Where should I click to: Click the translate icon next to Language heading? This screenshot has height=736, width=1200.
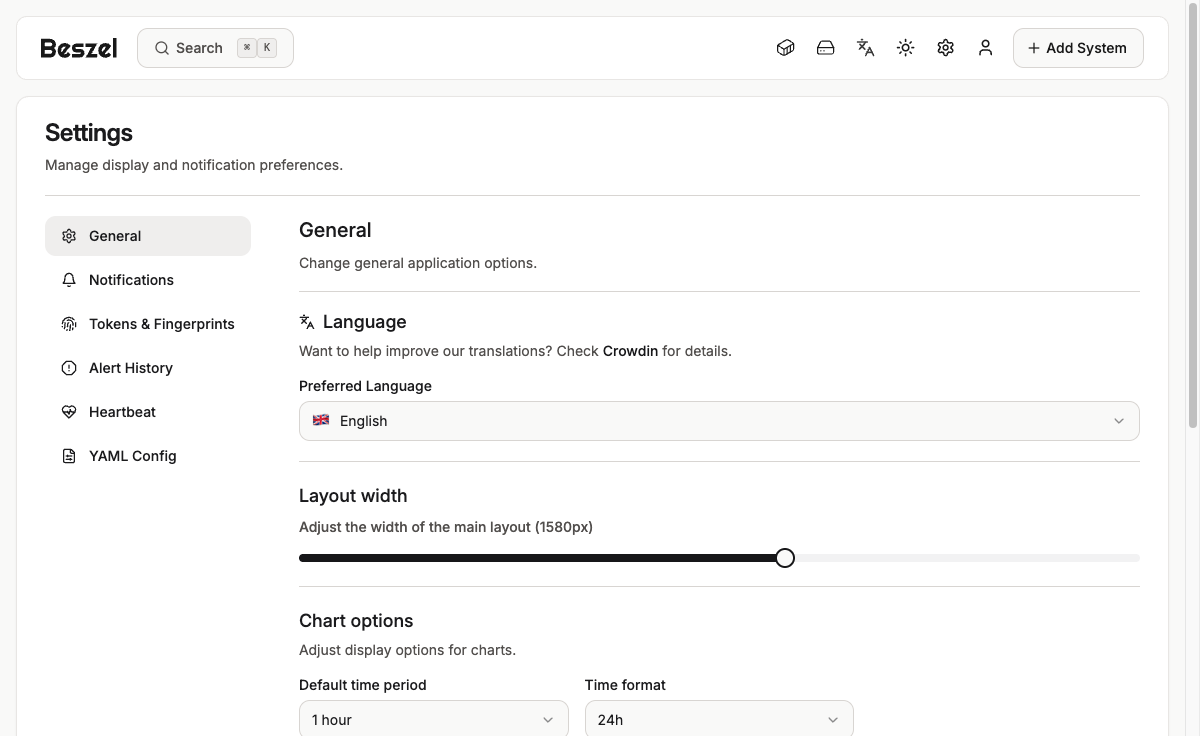pyautogui.click(x=307, y=322)
